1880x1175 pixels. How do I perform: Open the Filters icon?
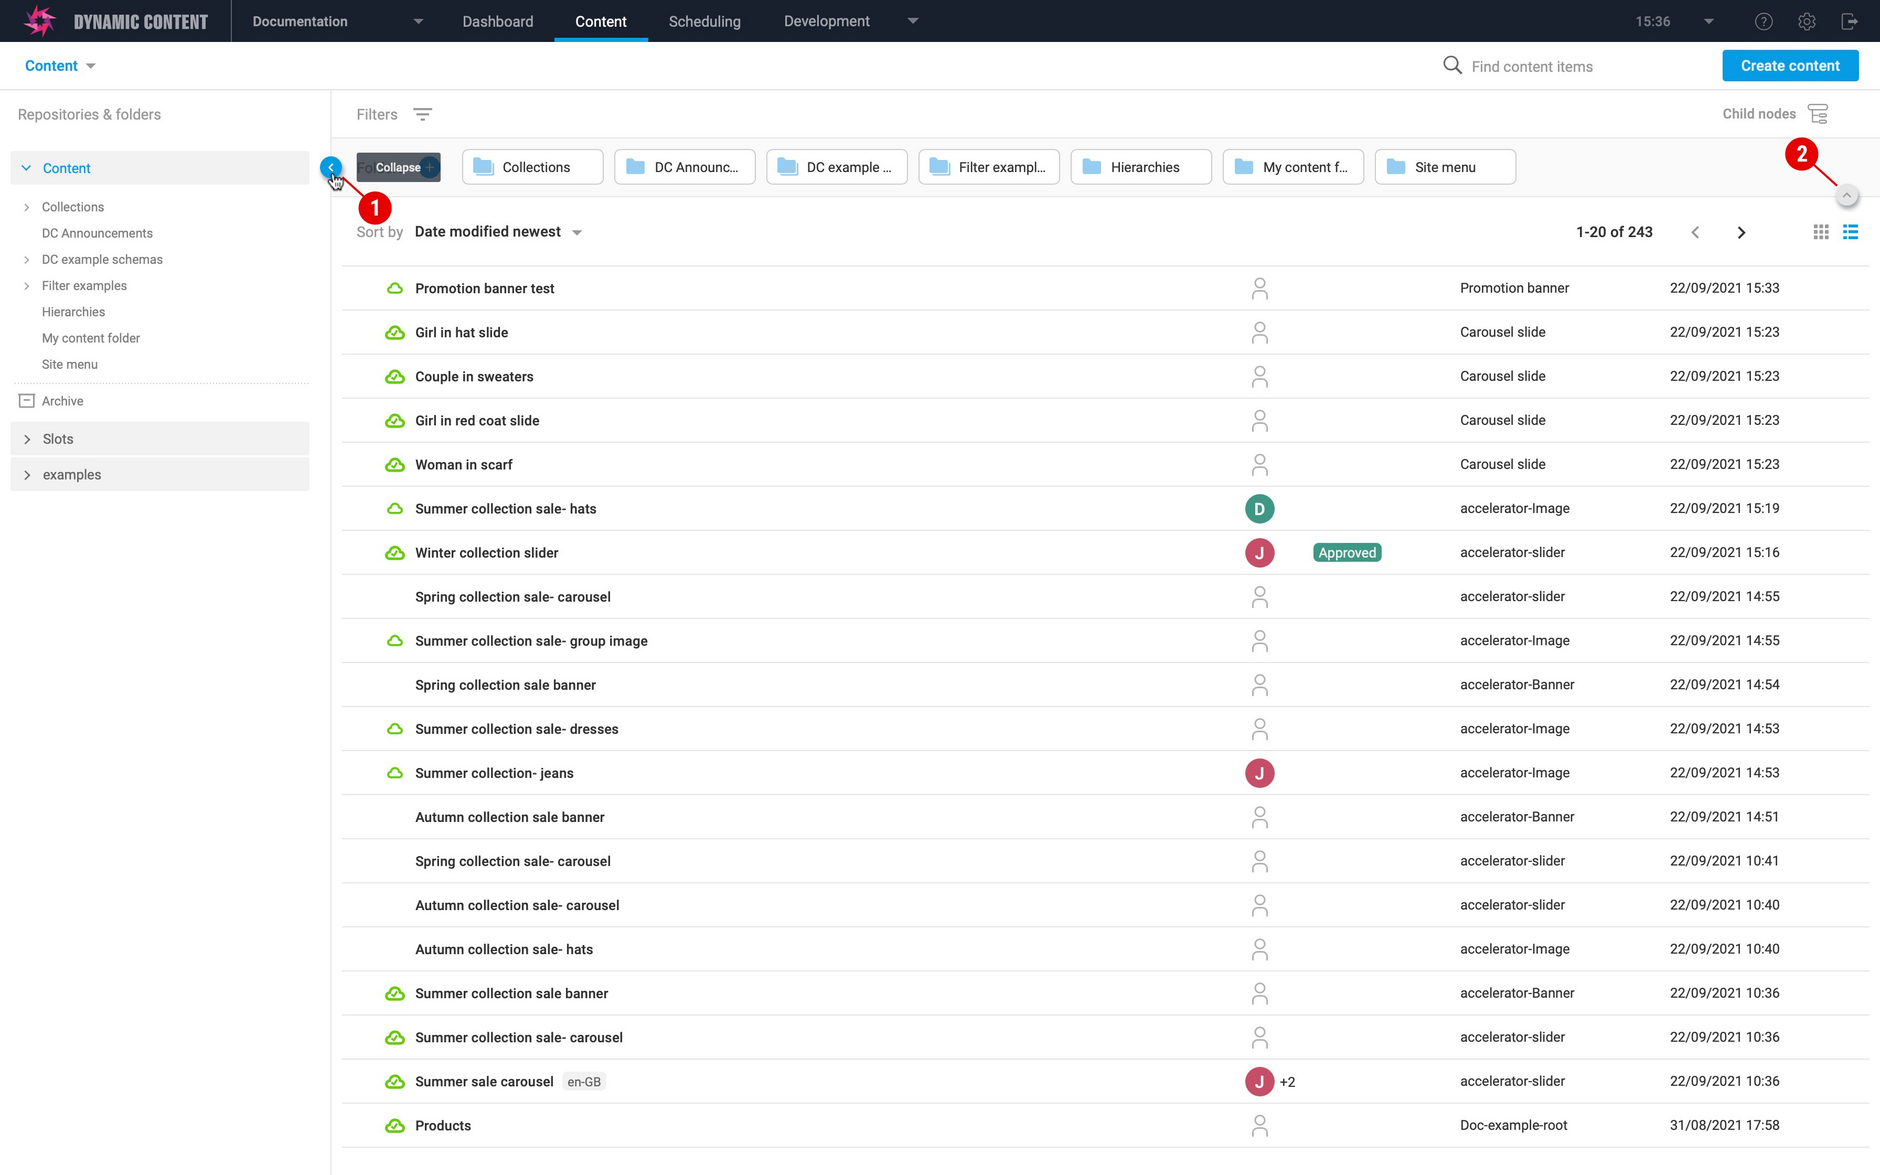point(423,114)
